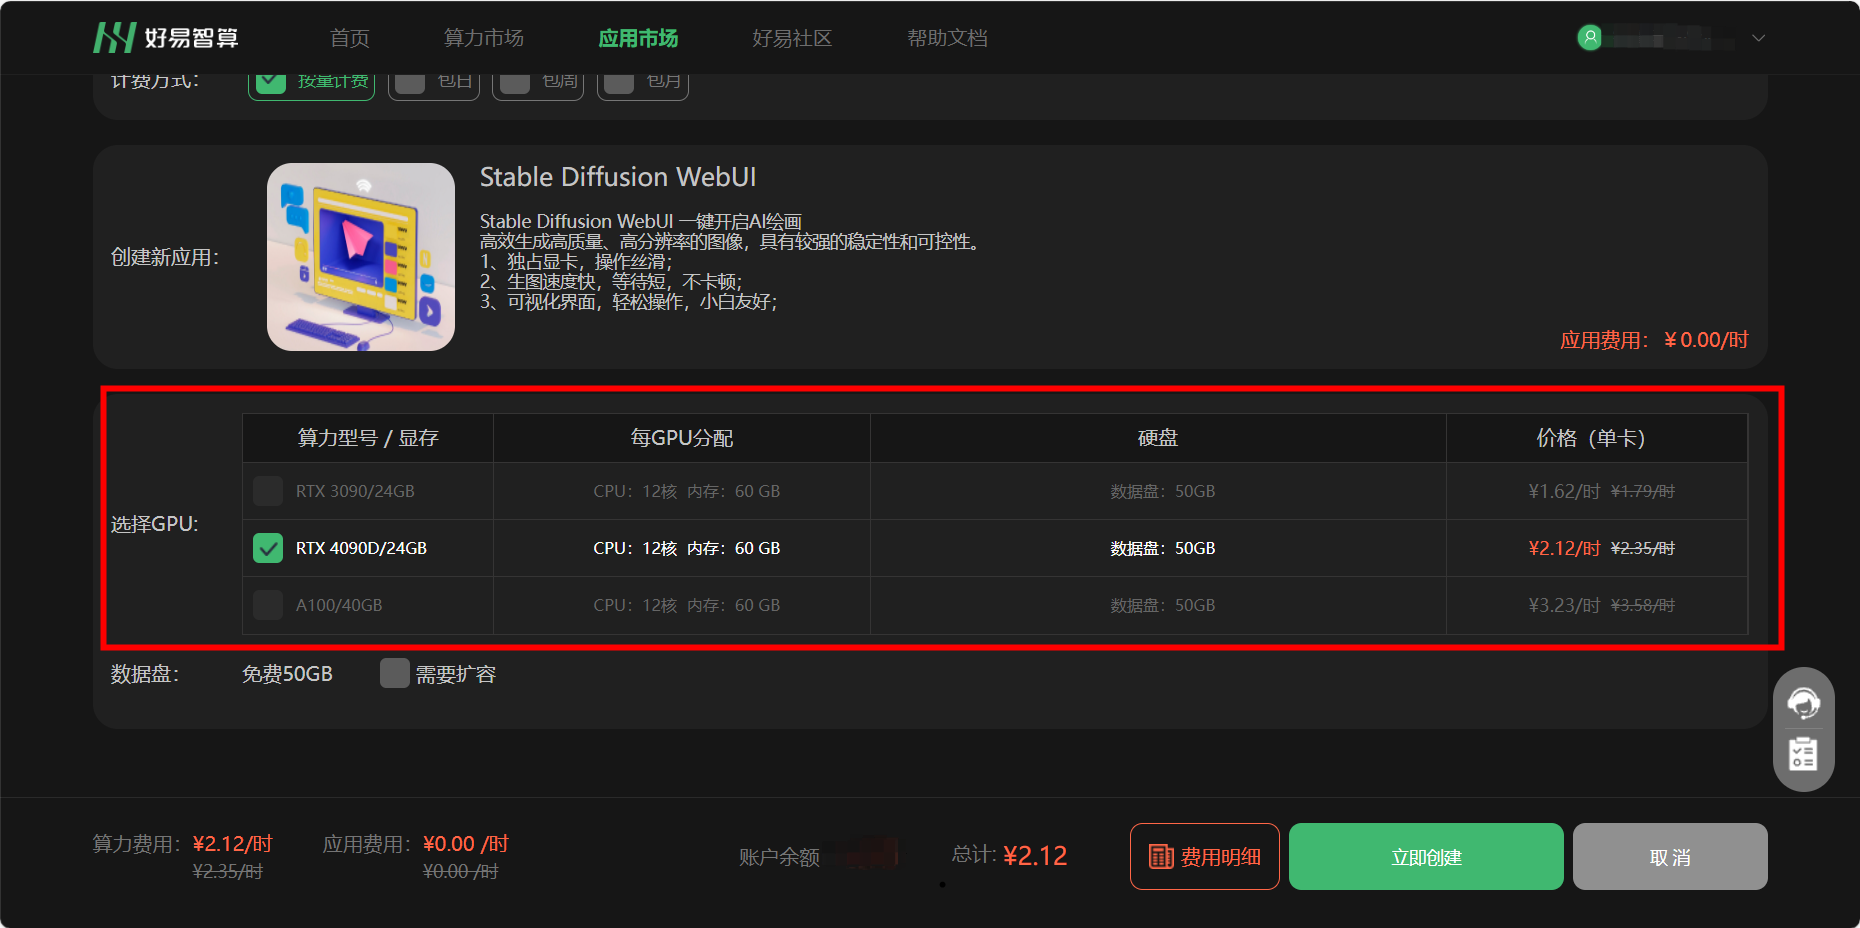Click the Stable Diffusion WebUI thumbnail image
The image size is (1860, 928).
click(x=361, y=257)
